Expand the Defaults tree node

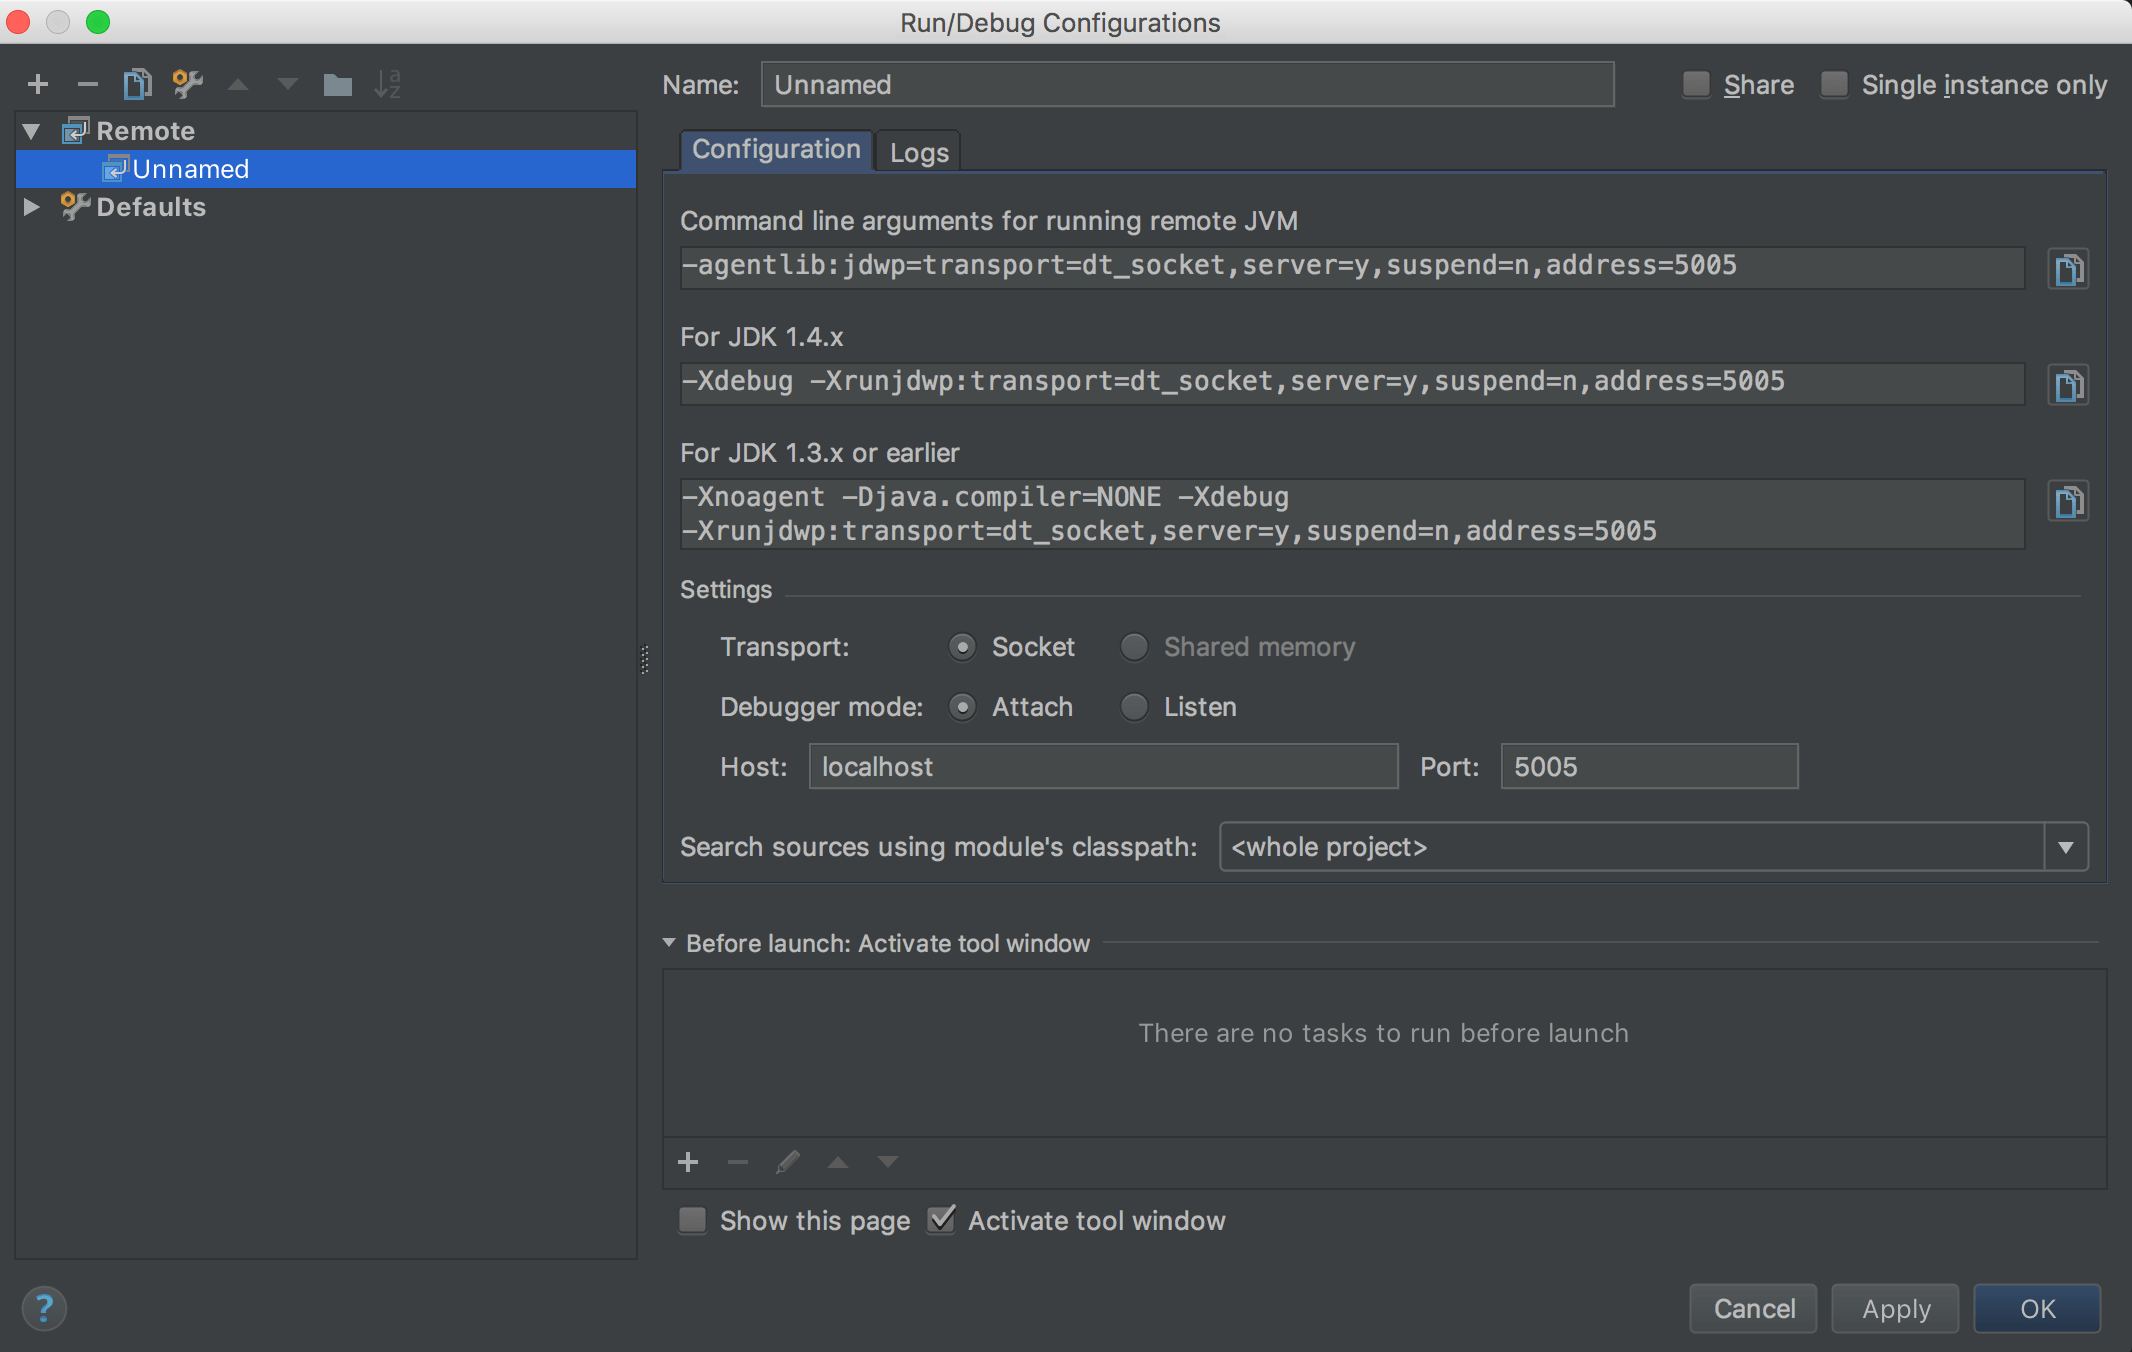pos(31,207)
